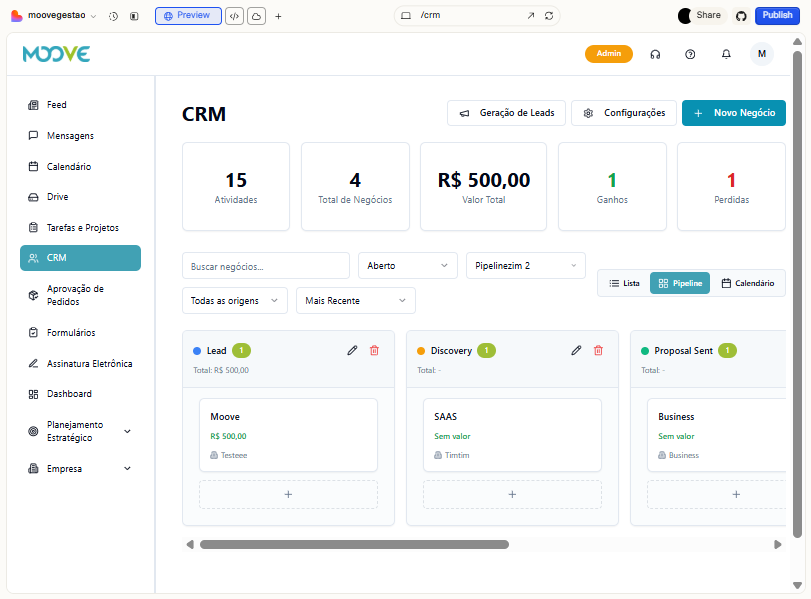Screen dimensions: 811x599
Task: Switch to the Lista view tab
Action: tap(624, 283)
